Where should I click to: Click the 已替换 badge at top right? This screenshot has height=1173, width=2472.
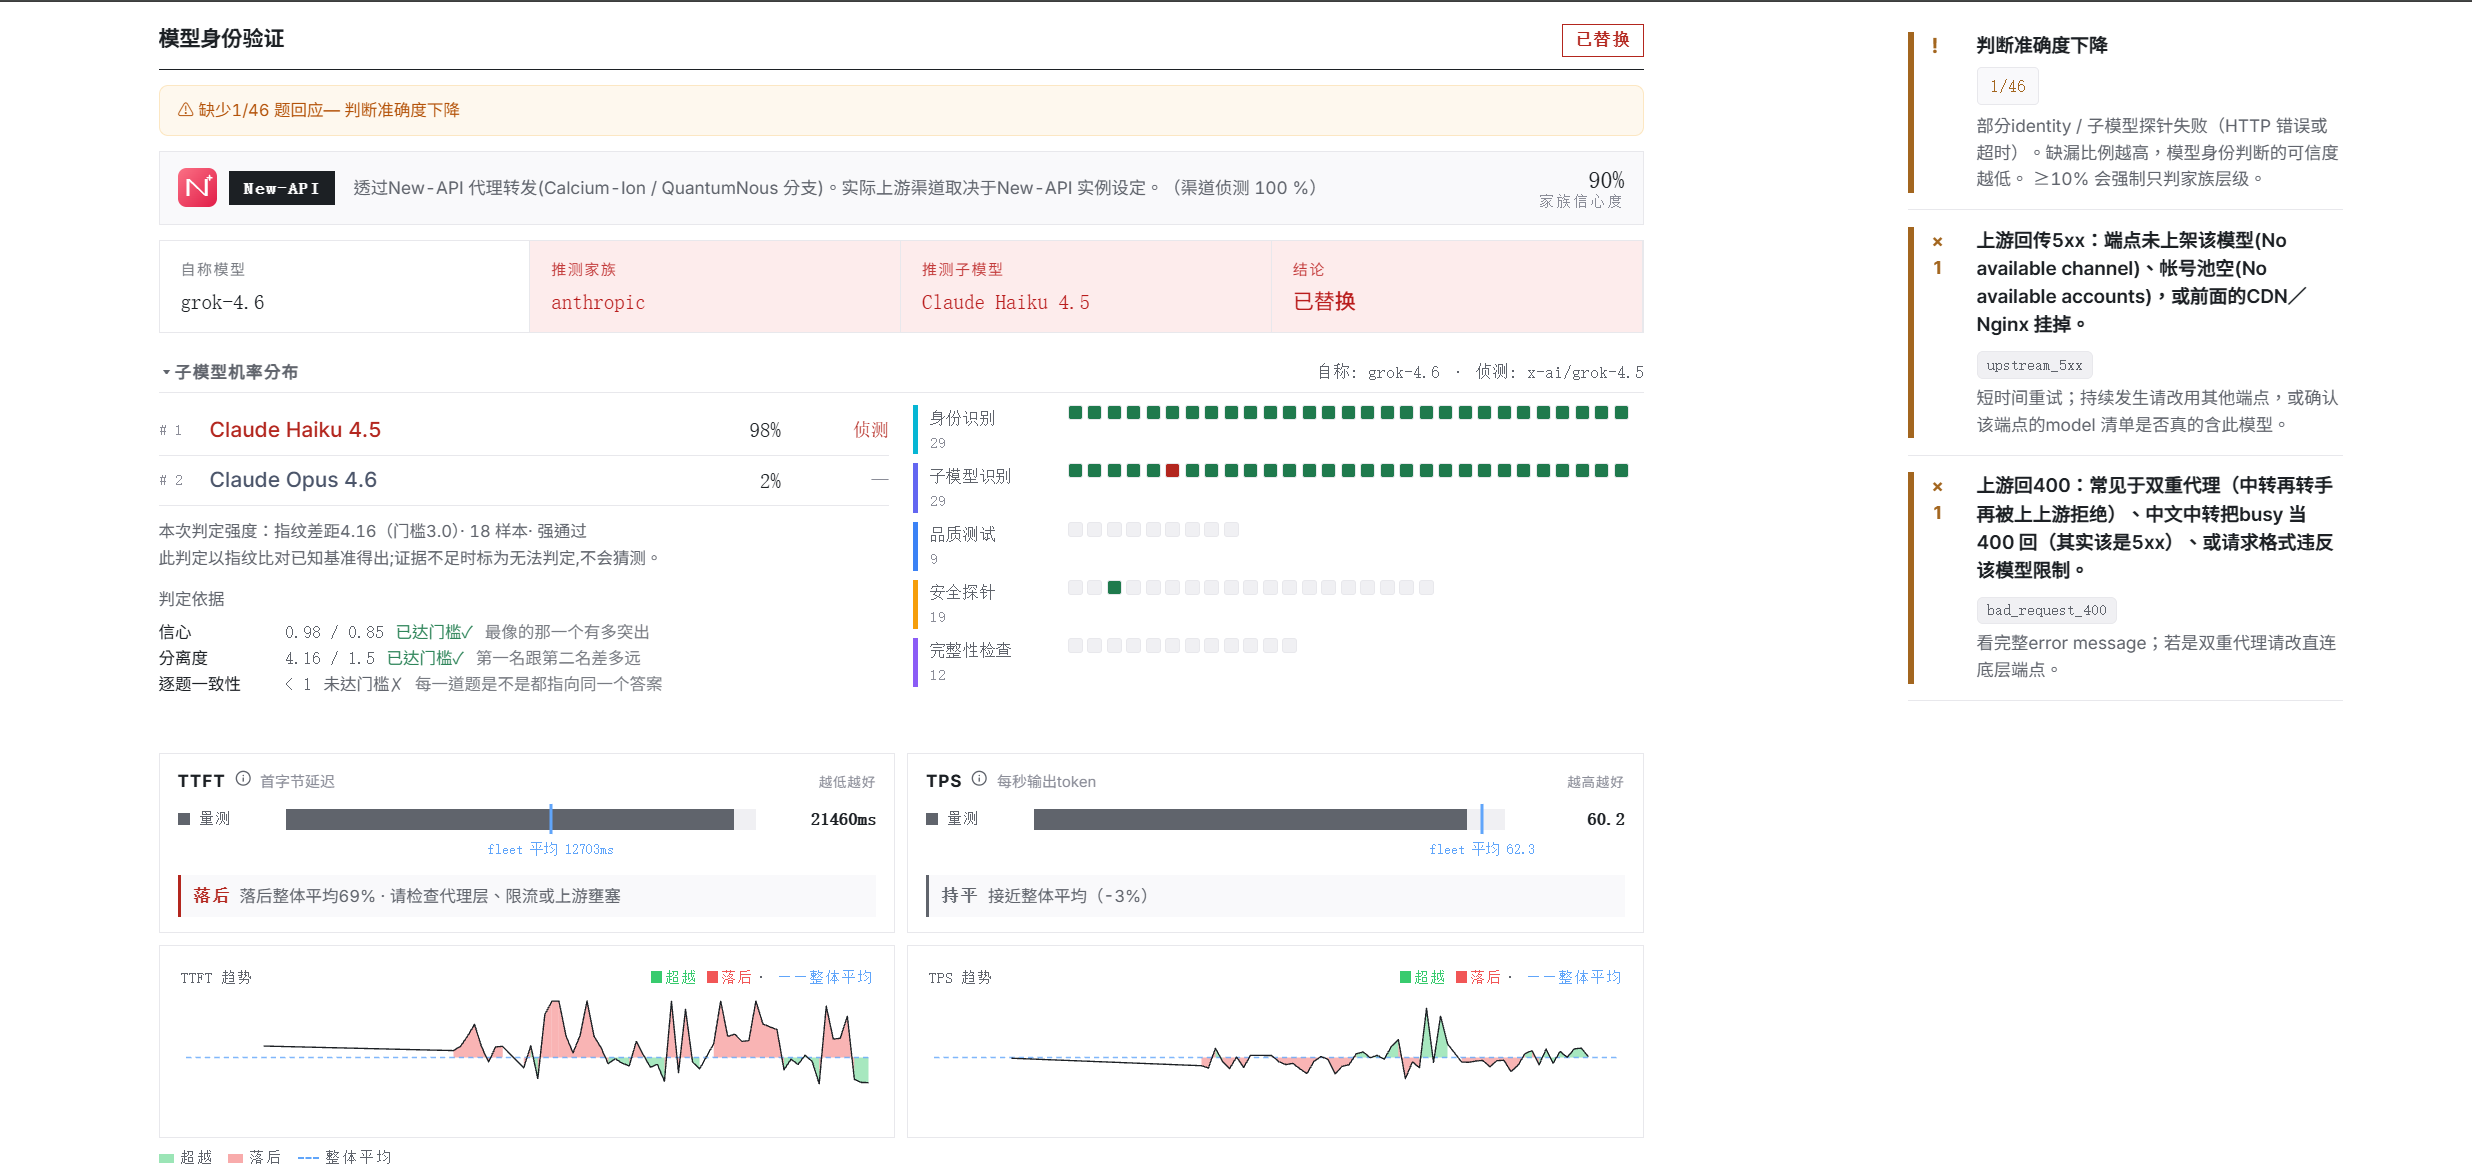(1602, 40)
